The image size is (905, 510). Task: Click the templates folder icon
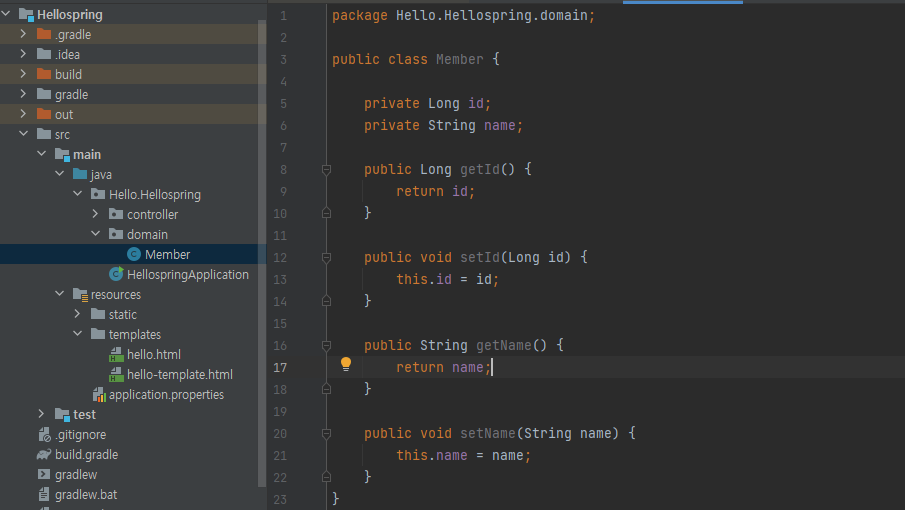98,334
